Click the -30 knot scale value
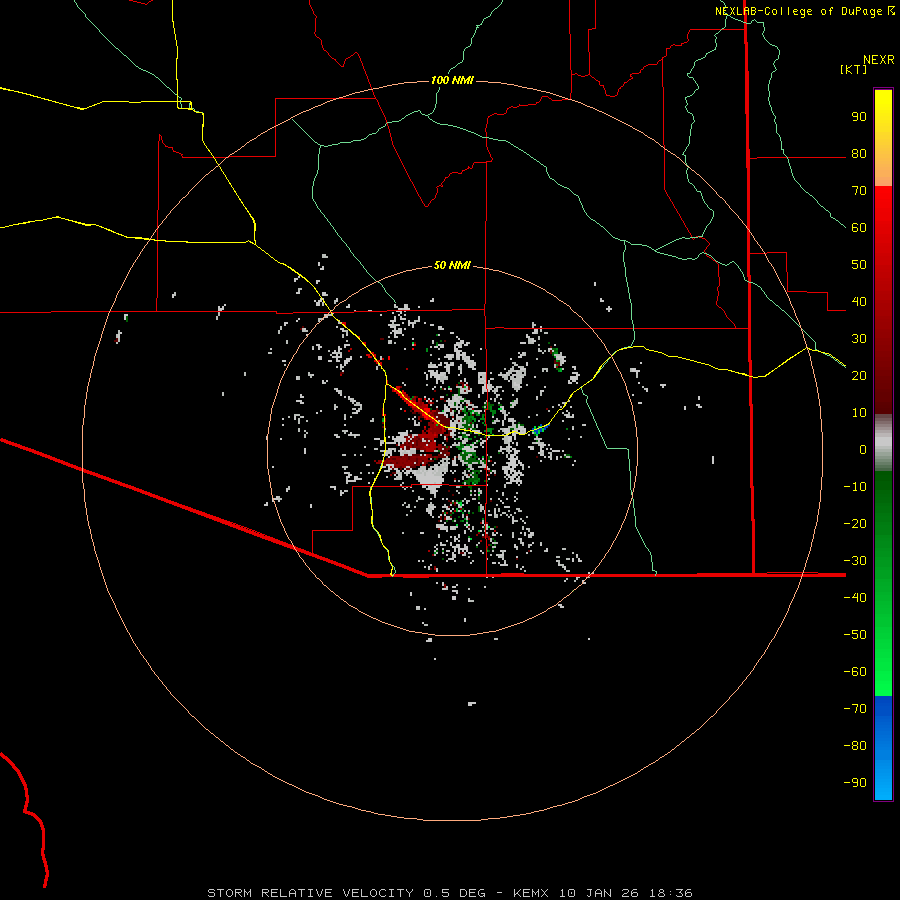The width and height of the screenshot is (900, 900). pos(855,561)
